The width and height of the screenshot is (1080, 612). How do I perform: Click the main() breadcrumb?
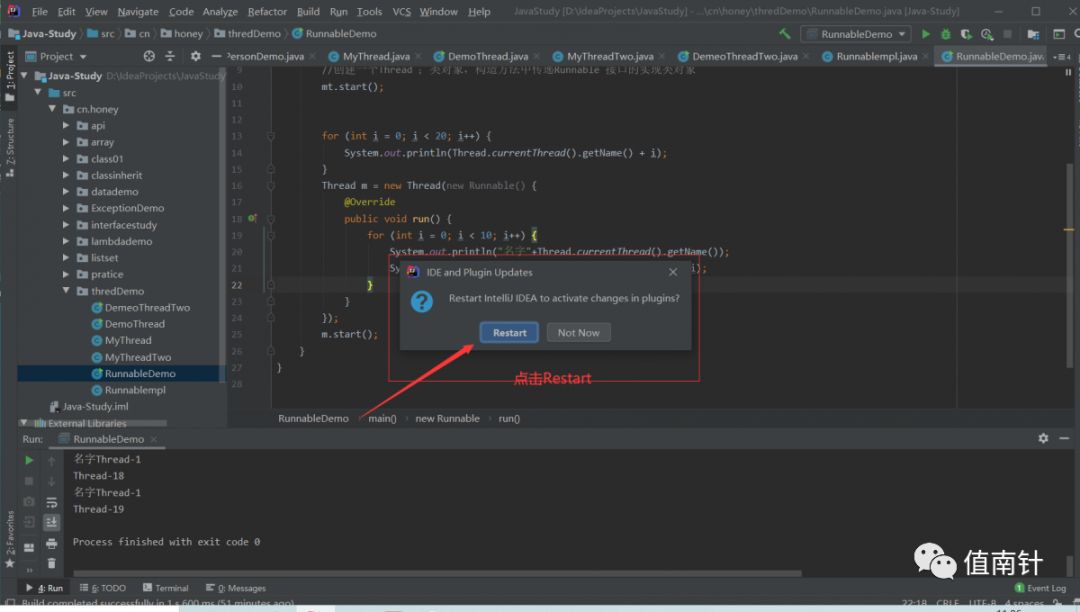click(x=382, y=418)
